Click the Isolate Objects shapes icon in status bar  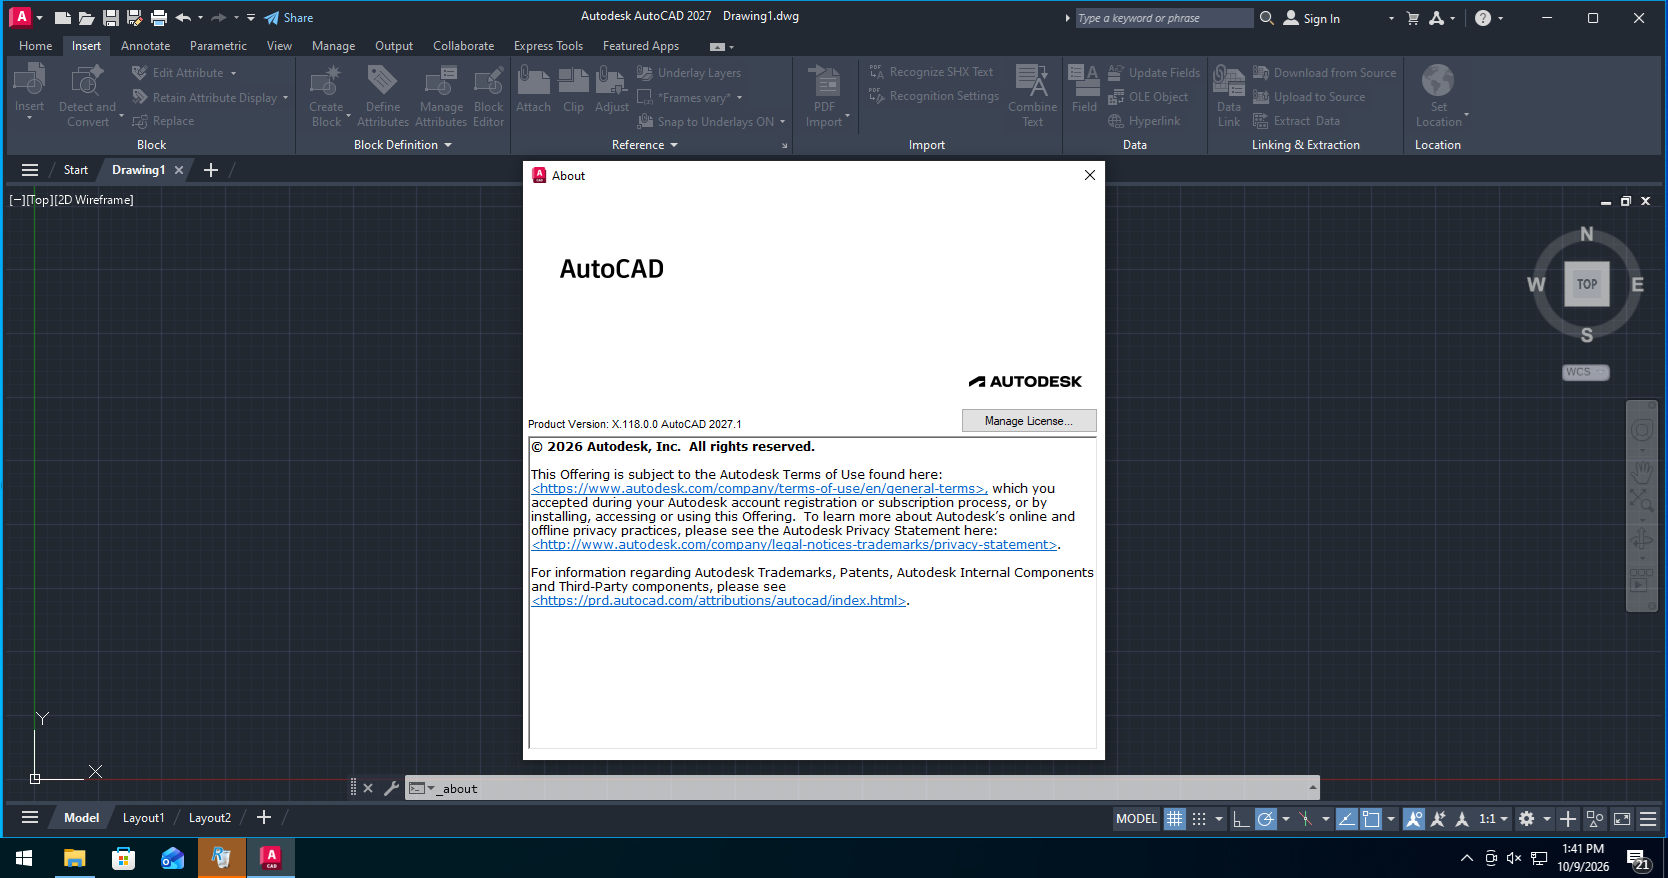click(1595, 819)
